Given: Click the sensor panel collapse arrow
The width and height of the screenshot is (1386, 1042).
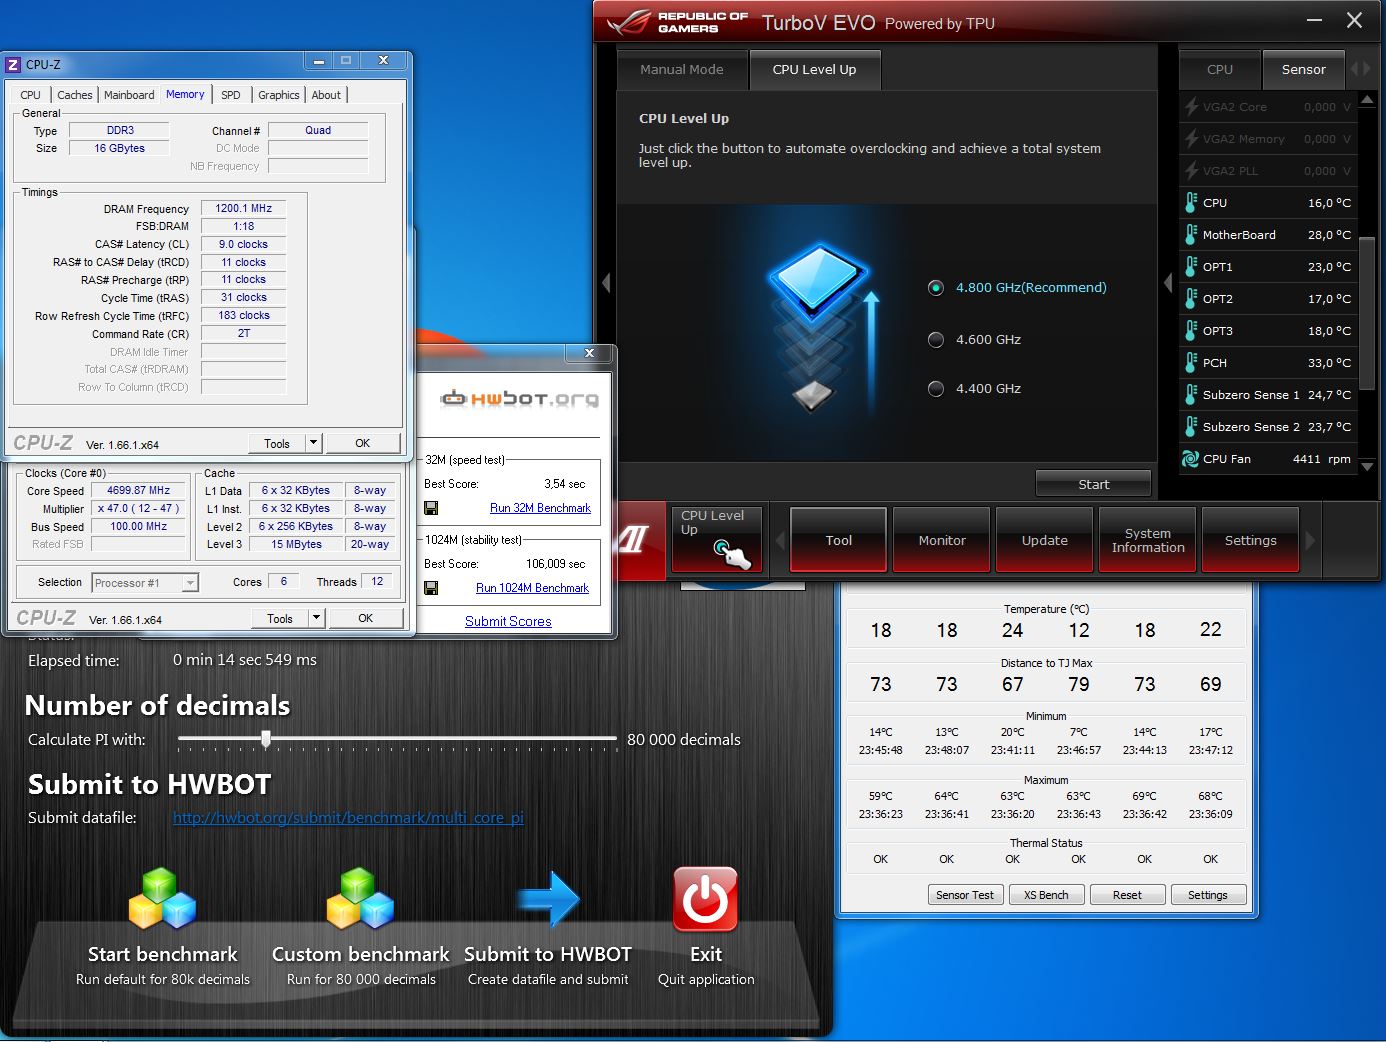Looking at the screenshot, I should pyautogui.click(x=1167, y=284).
